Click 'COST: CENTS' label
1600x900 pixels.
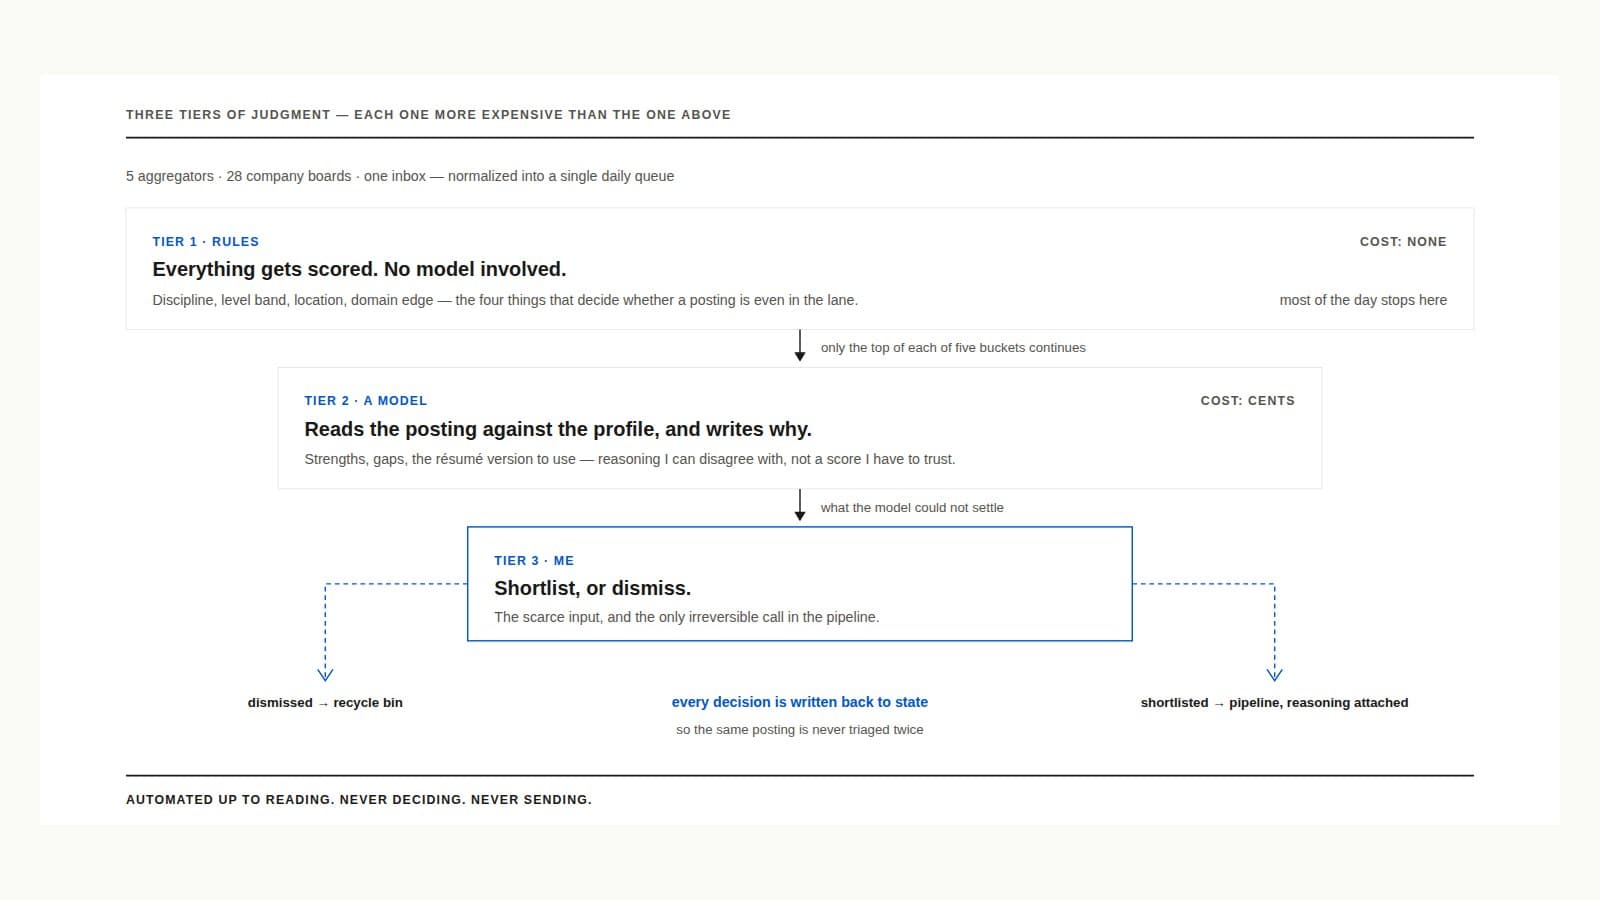[1247, 401]
